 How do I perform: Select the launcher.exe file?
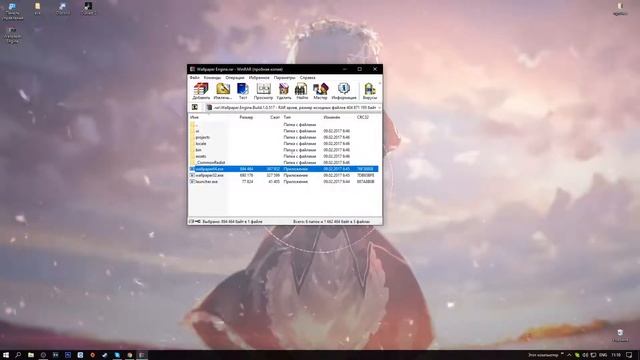tap(284, 182)
